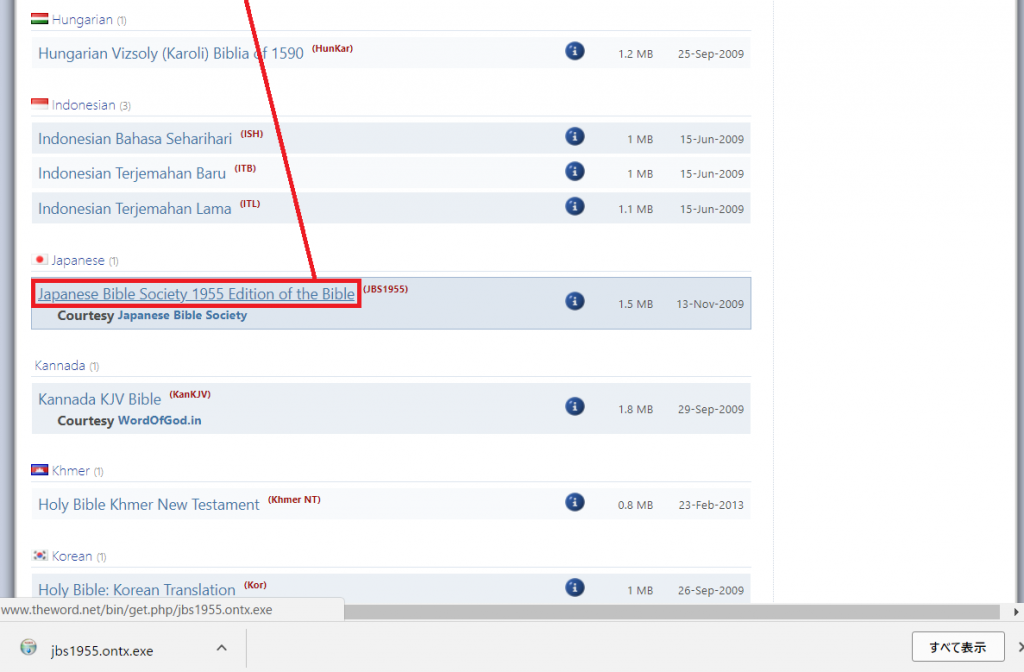Click jbs1955.ontx.exe file icon in download bar
This screenshot has height=672, width=1024.
point(28,649)
